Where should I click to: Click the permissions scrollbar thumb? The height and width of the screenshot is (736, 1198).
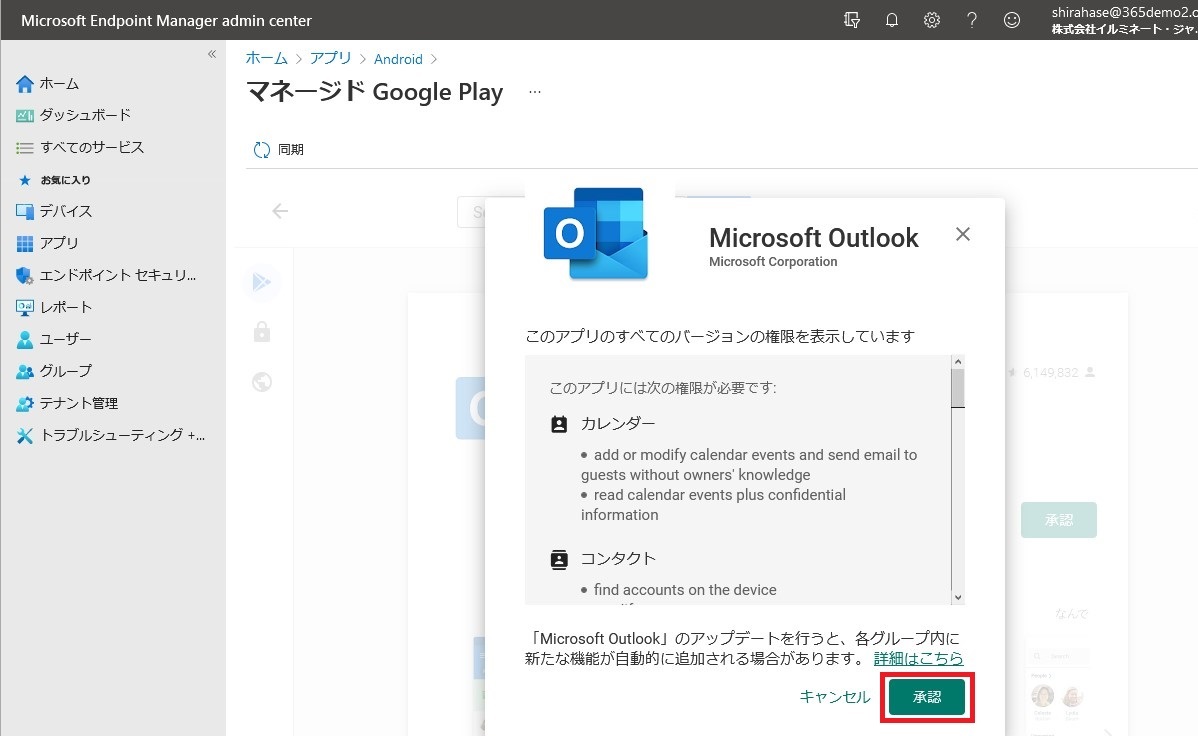tap(958, 388)
